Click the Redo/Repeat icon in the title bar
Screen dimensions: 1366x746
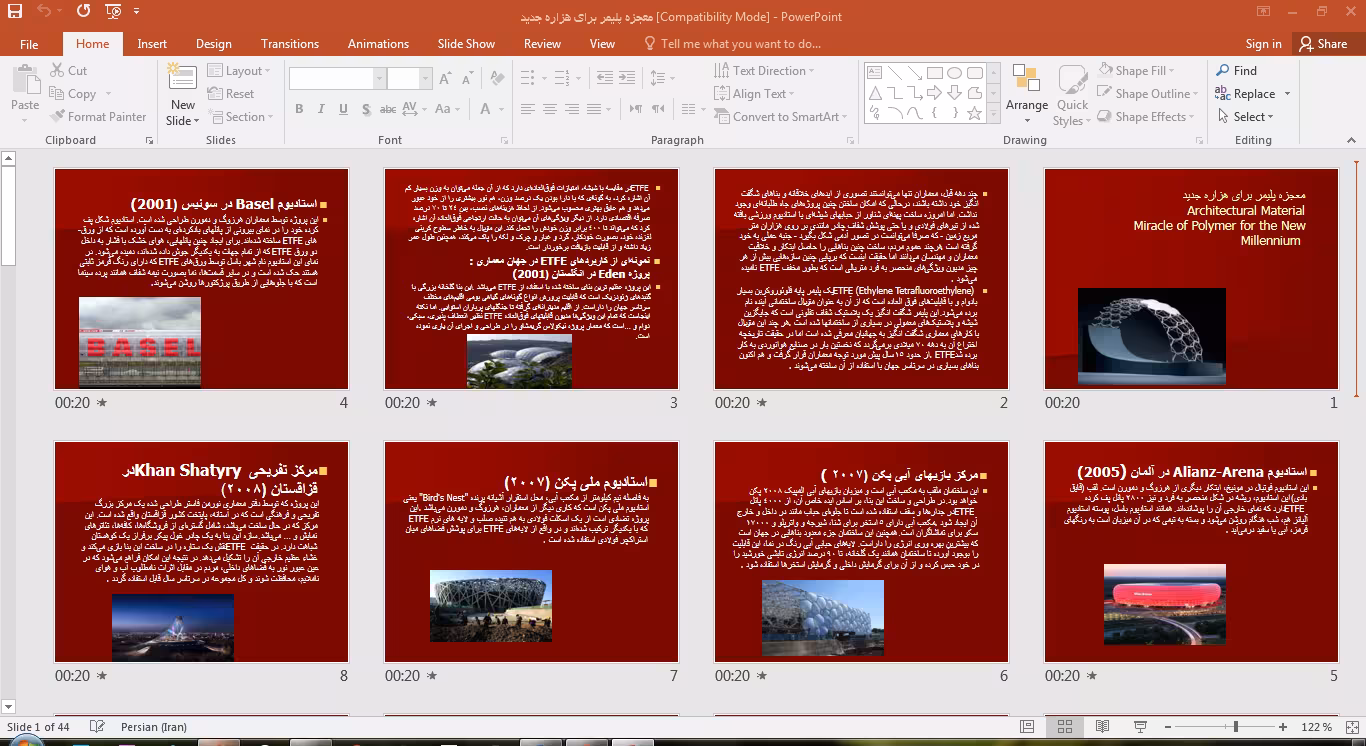pos(83,12)
